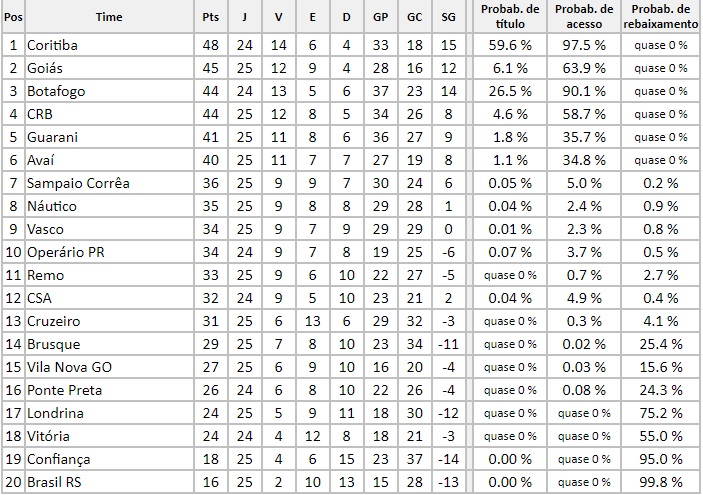Open the Botafogo team entry

[x=56, y=91]
